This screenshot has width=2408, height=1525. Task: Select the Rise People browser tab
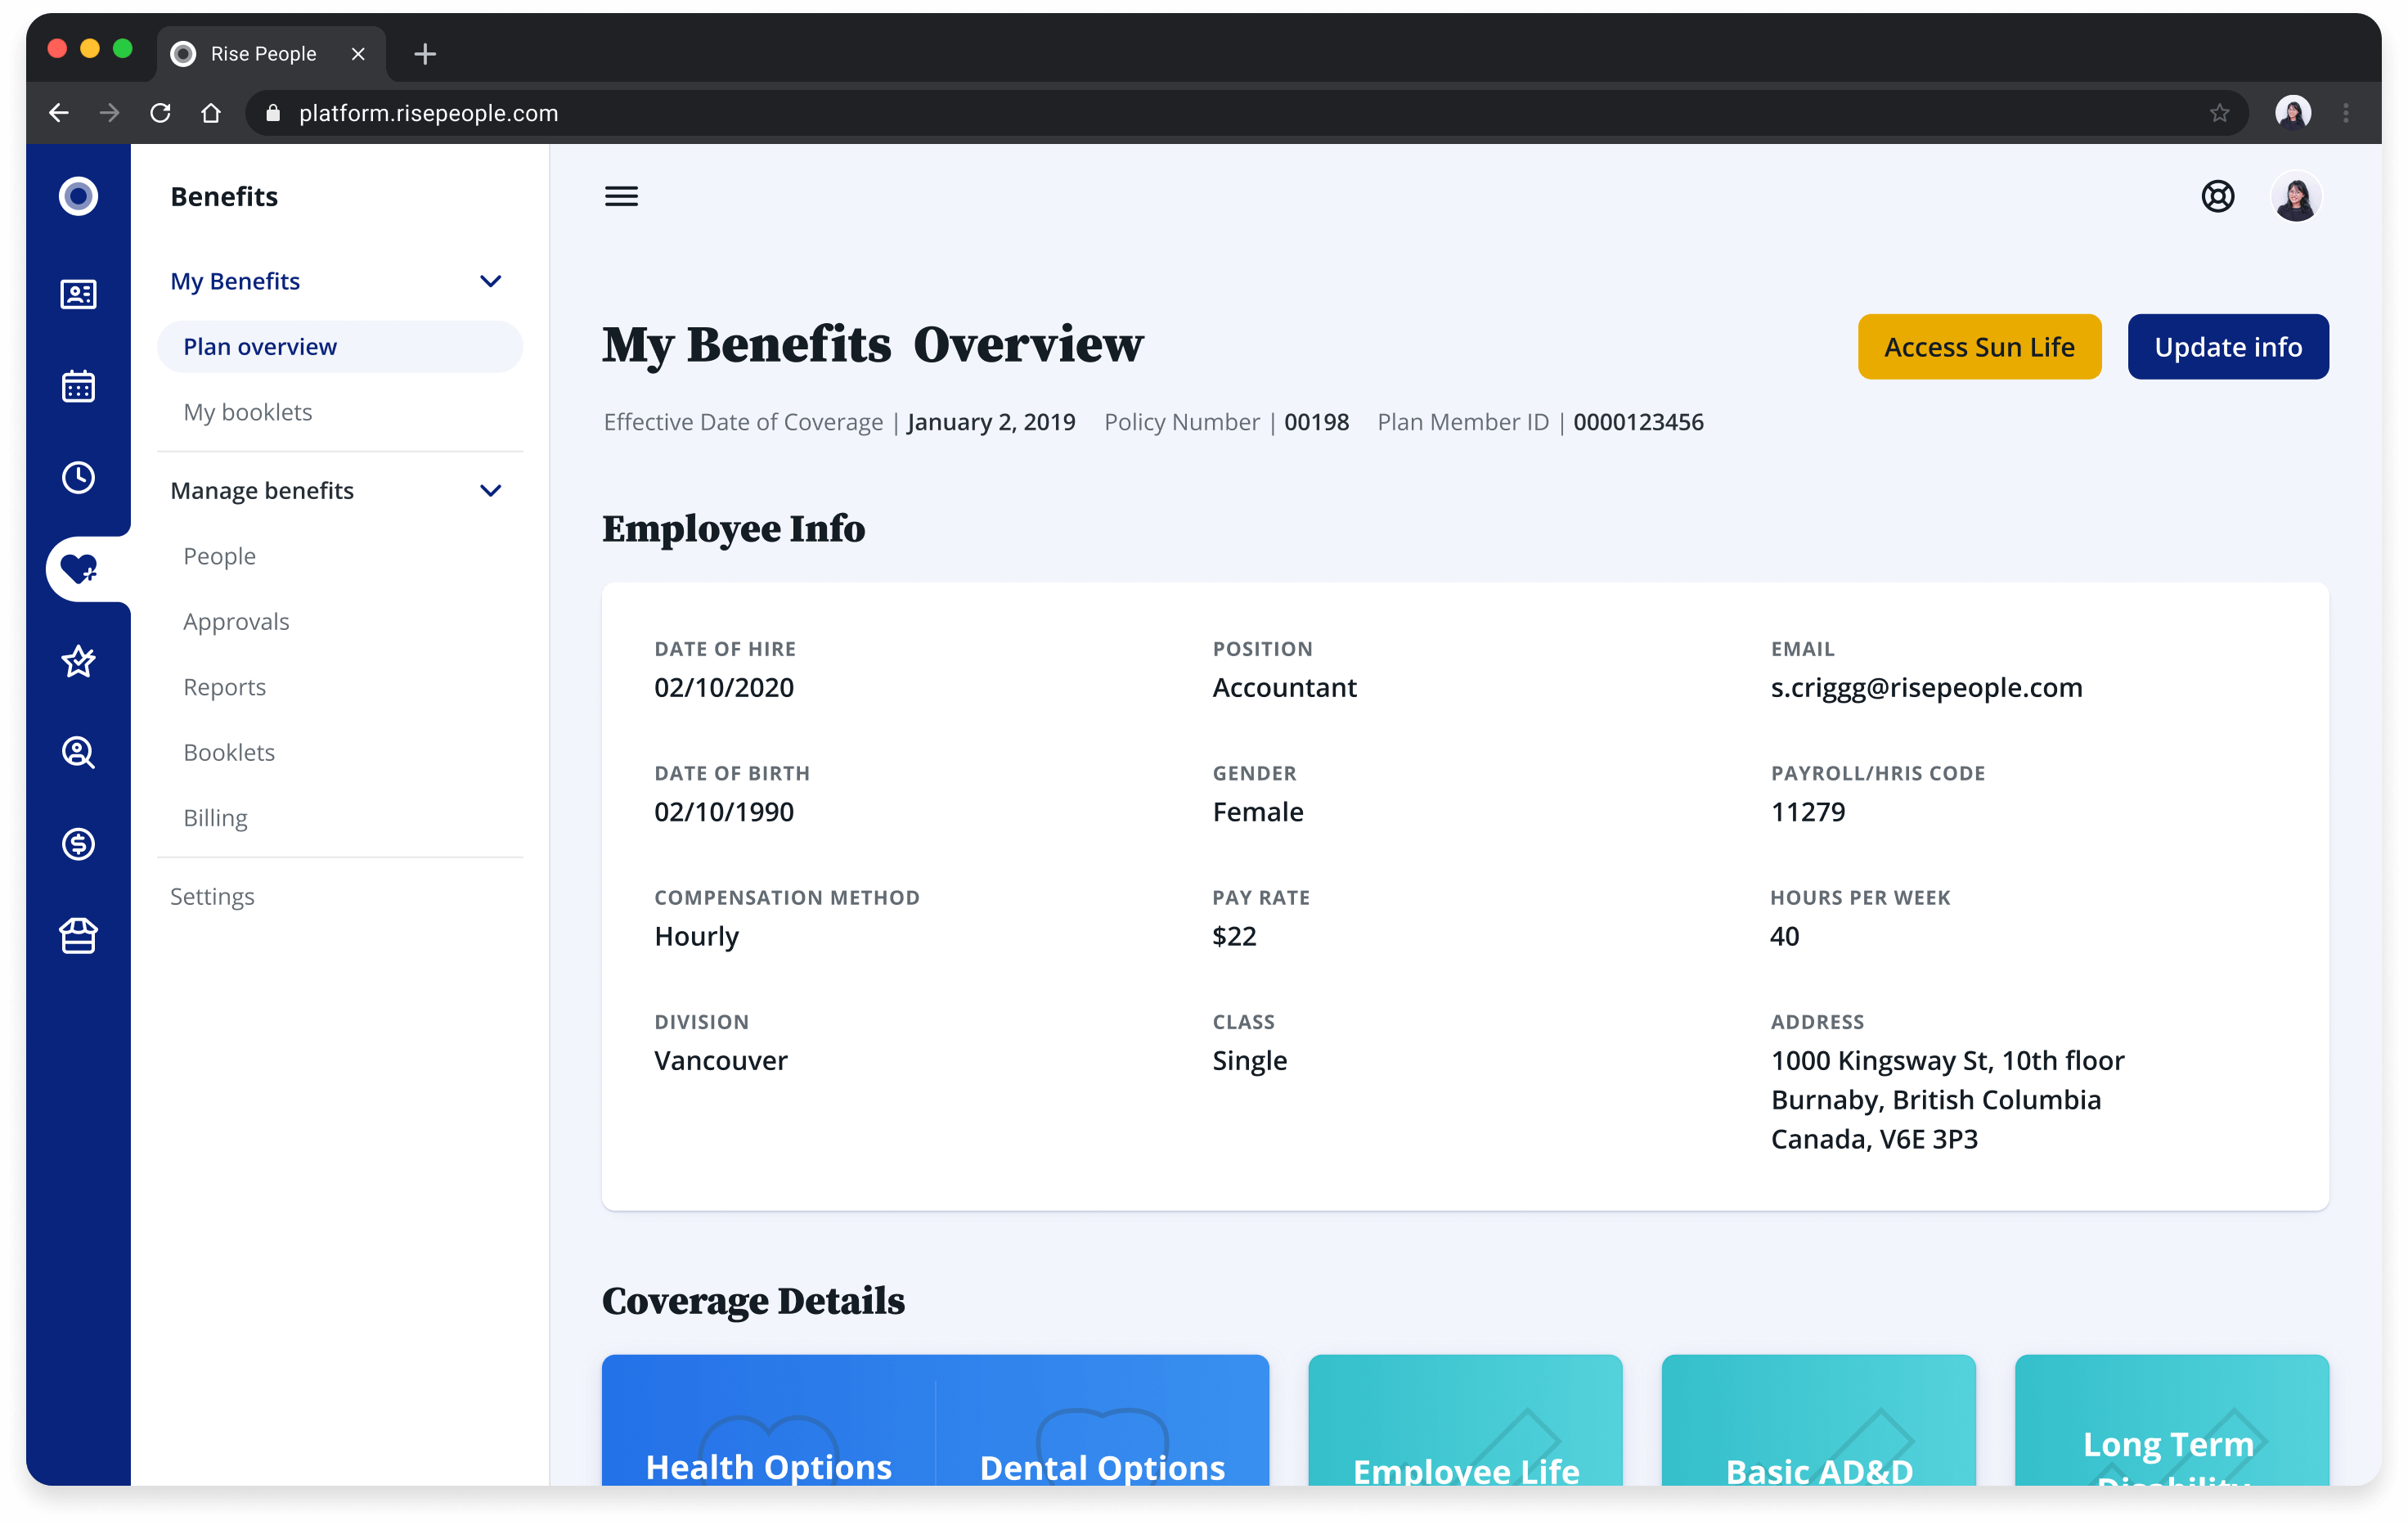[x=270, y=54]
